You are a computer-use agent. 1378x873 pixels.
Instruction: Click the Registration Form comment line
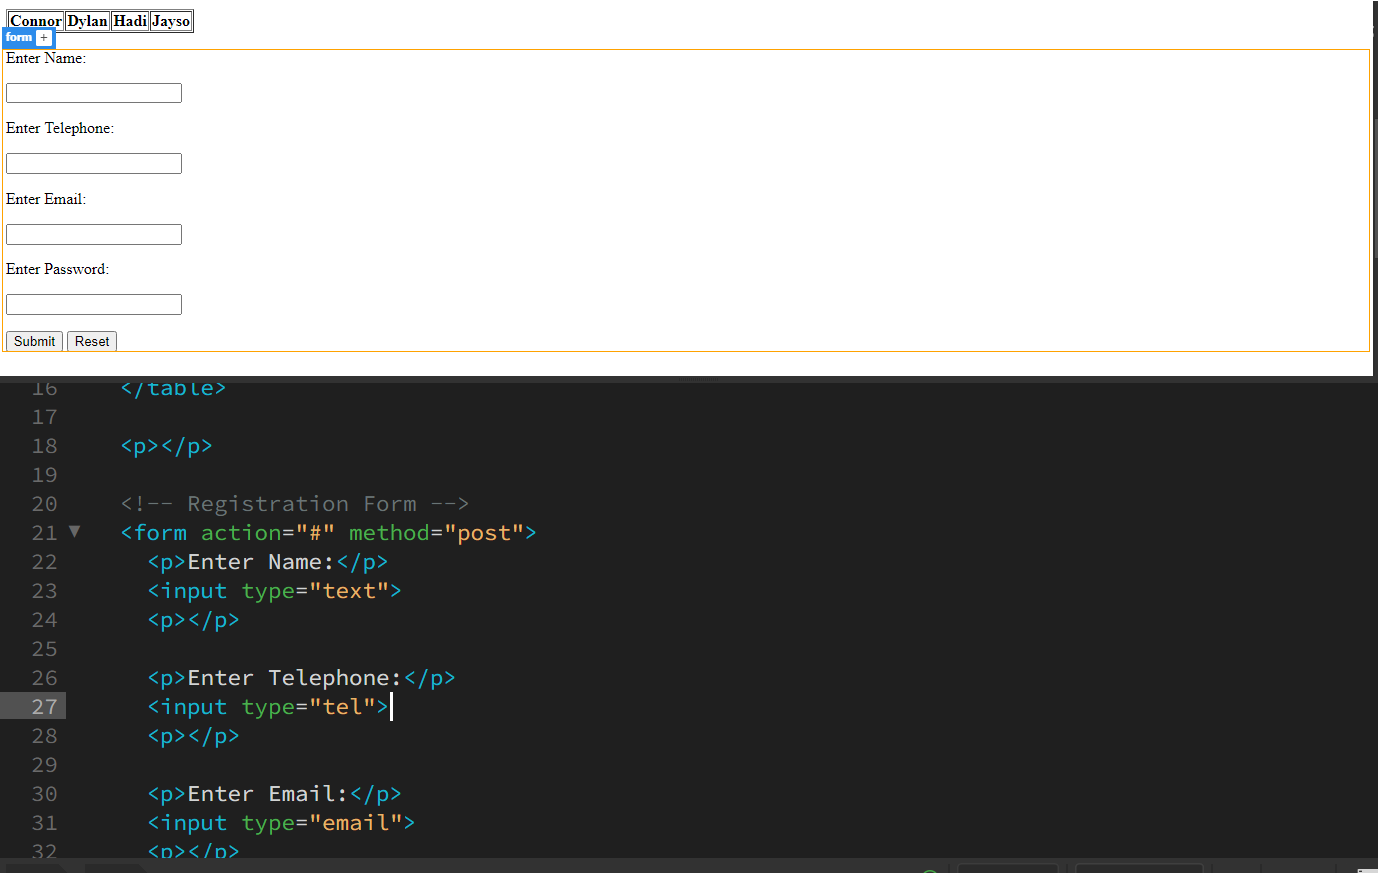tap(294, 504)
